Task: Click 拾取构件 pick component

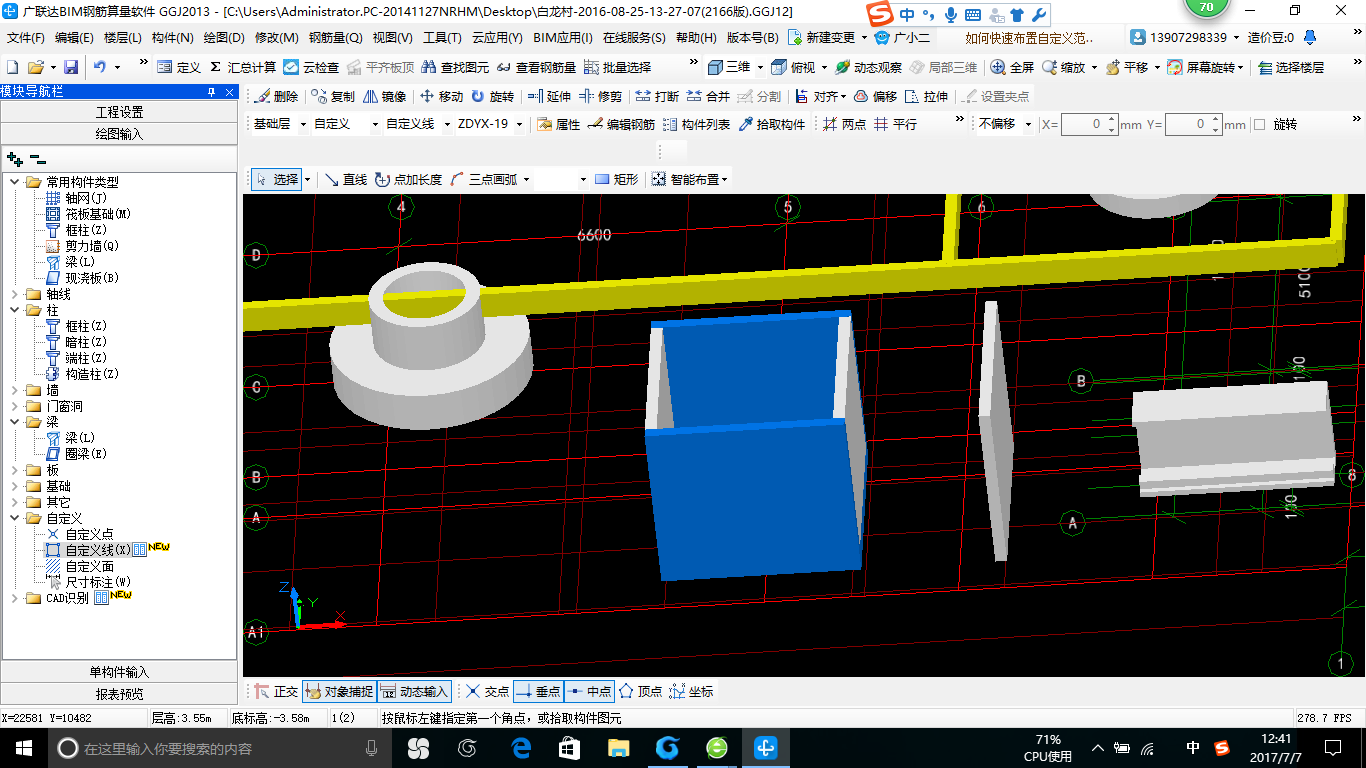Action: pyautogui.click(x=772, y=125)
